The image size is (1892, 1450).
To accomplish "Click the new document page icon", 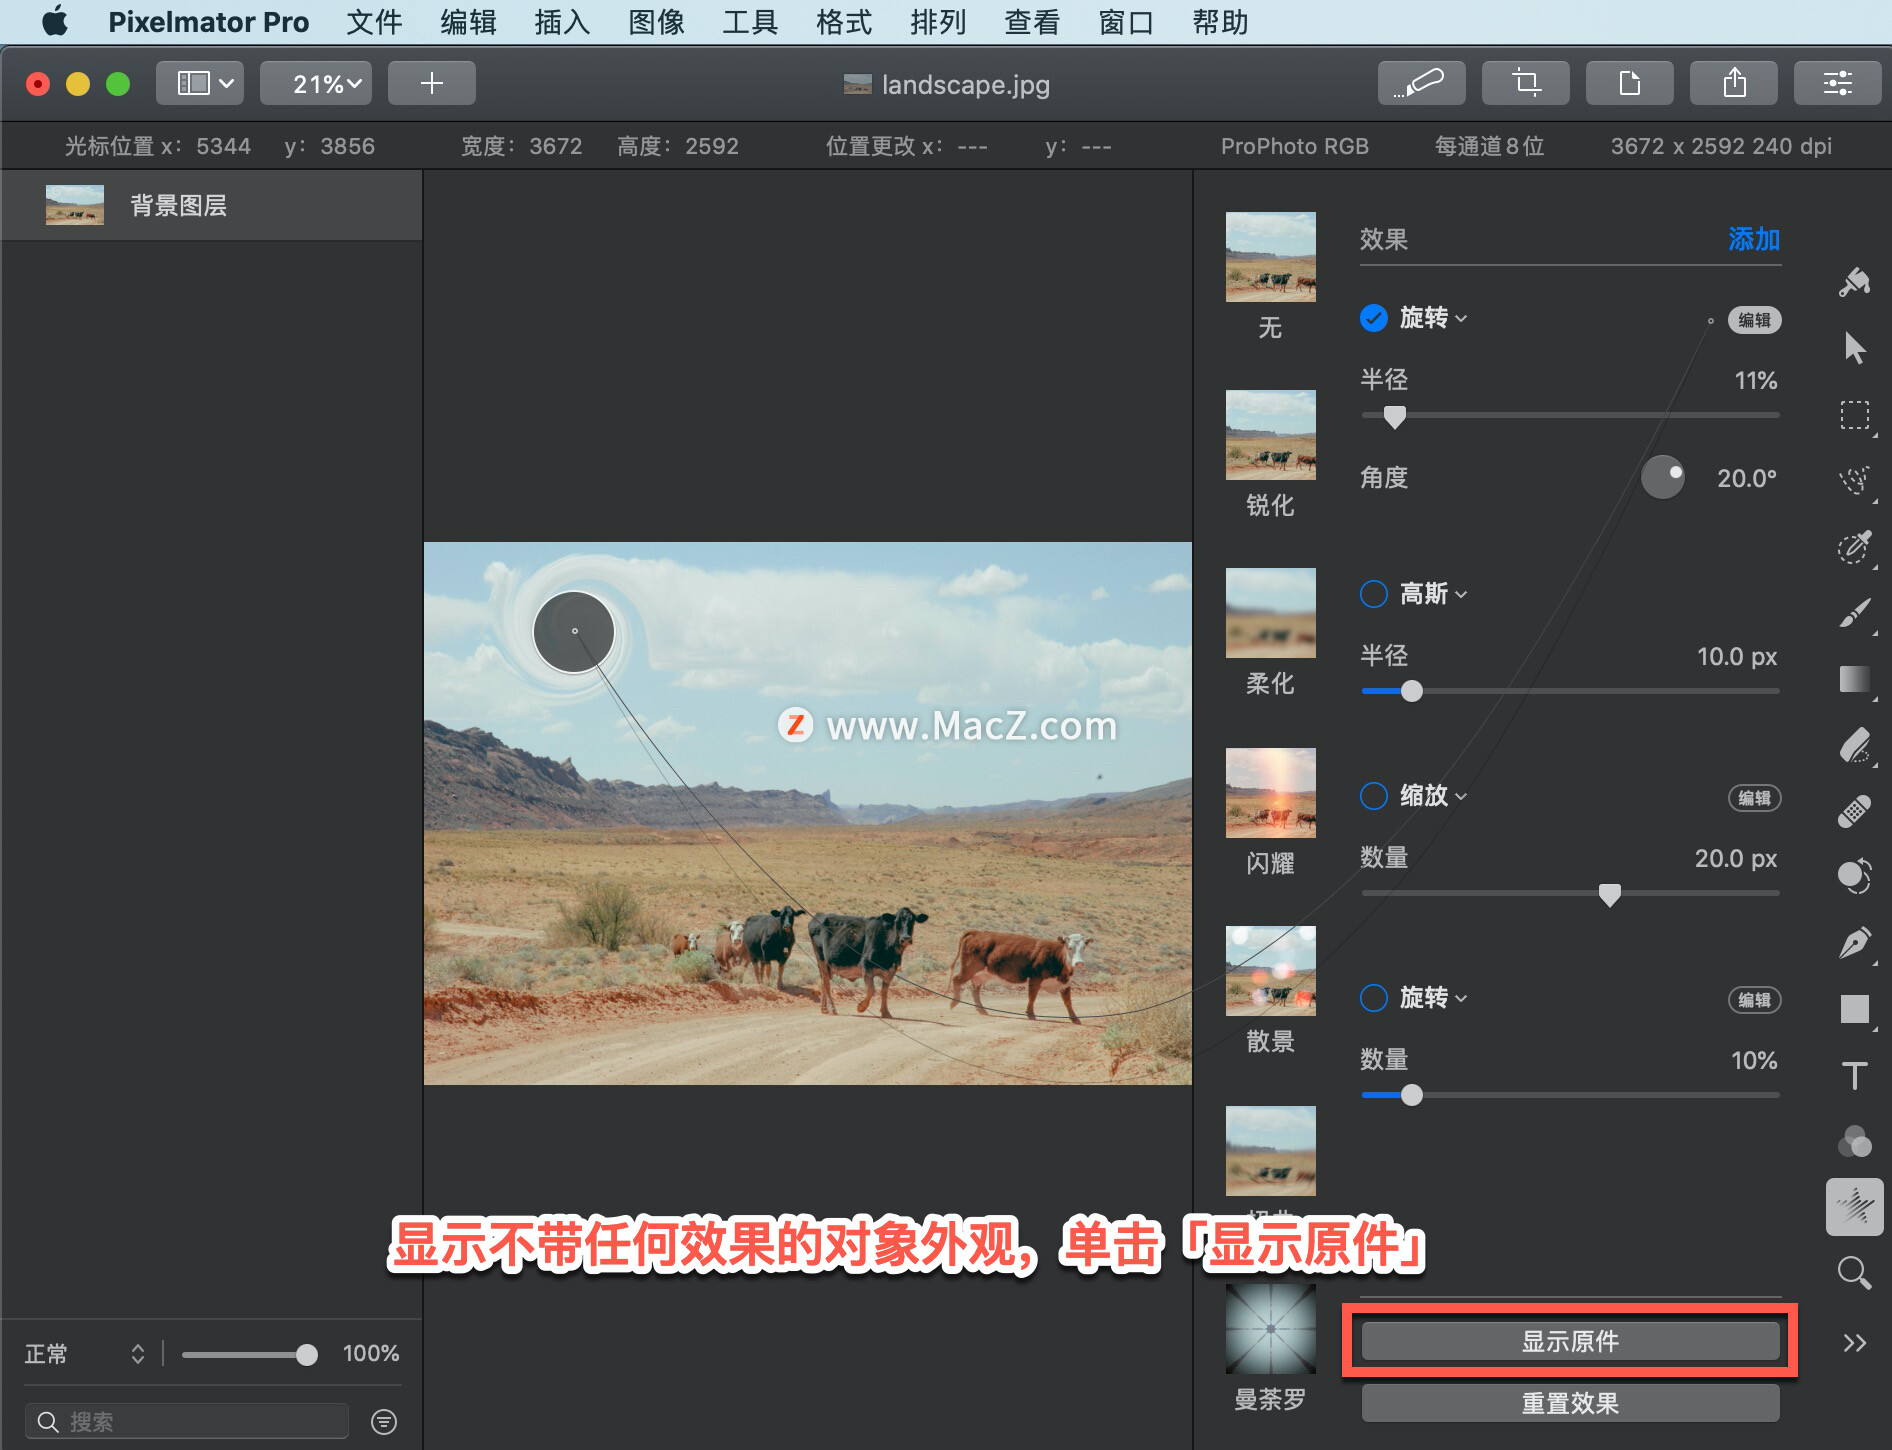I will coord(1629,83).
